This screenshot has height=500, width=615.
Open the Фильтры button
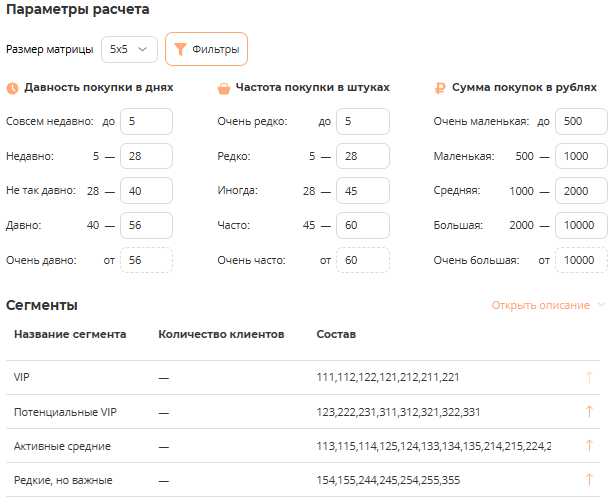click(x=207, y=49)
